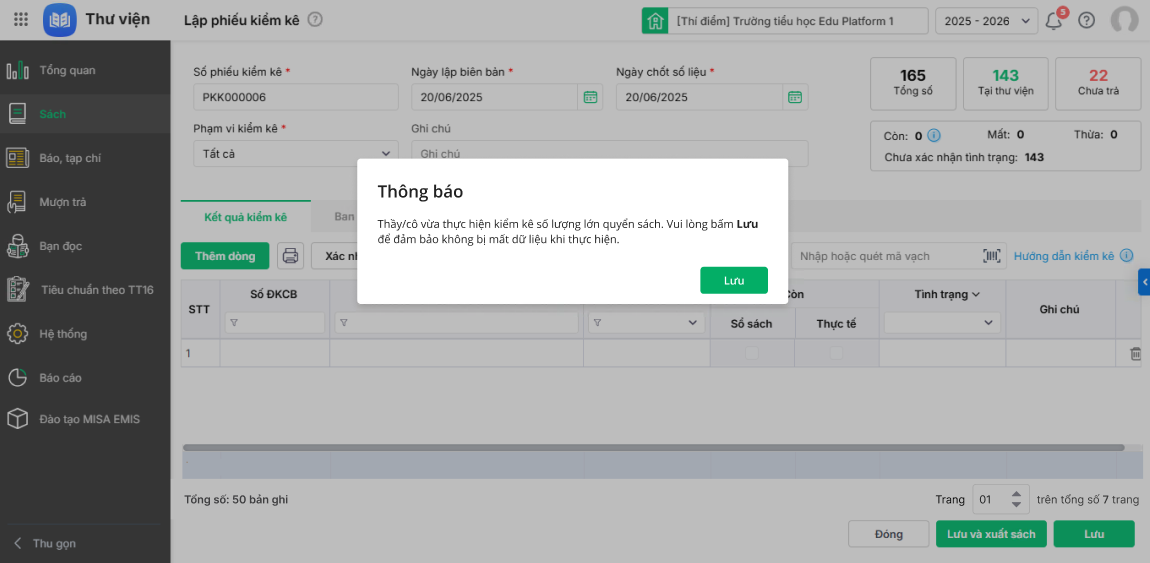The width and height of the screenshot is (1150, 563).
Task: Open calendar for Ngày lập biên bản
Action: [x=590, y=97]
